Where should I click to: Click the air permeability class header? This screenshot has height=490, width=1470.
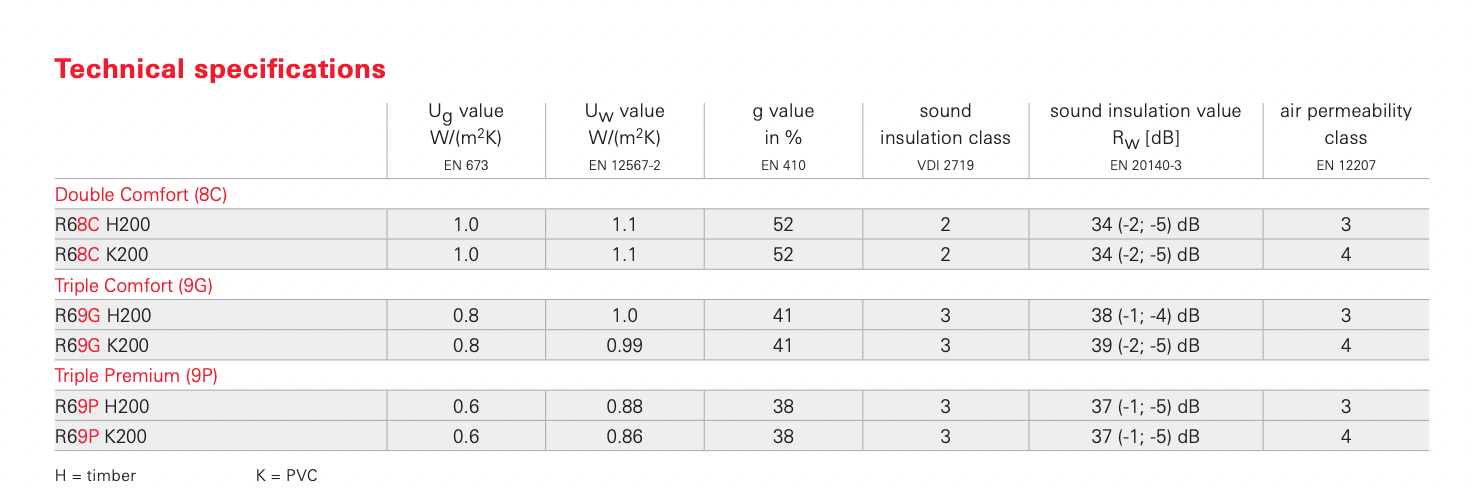point(1346,125)
